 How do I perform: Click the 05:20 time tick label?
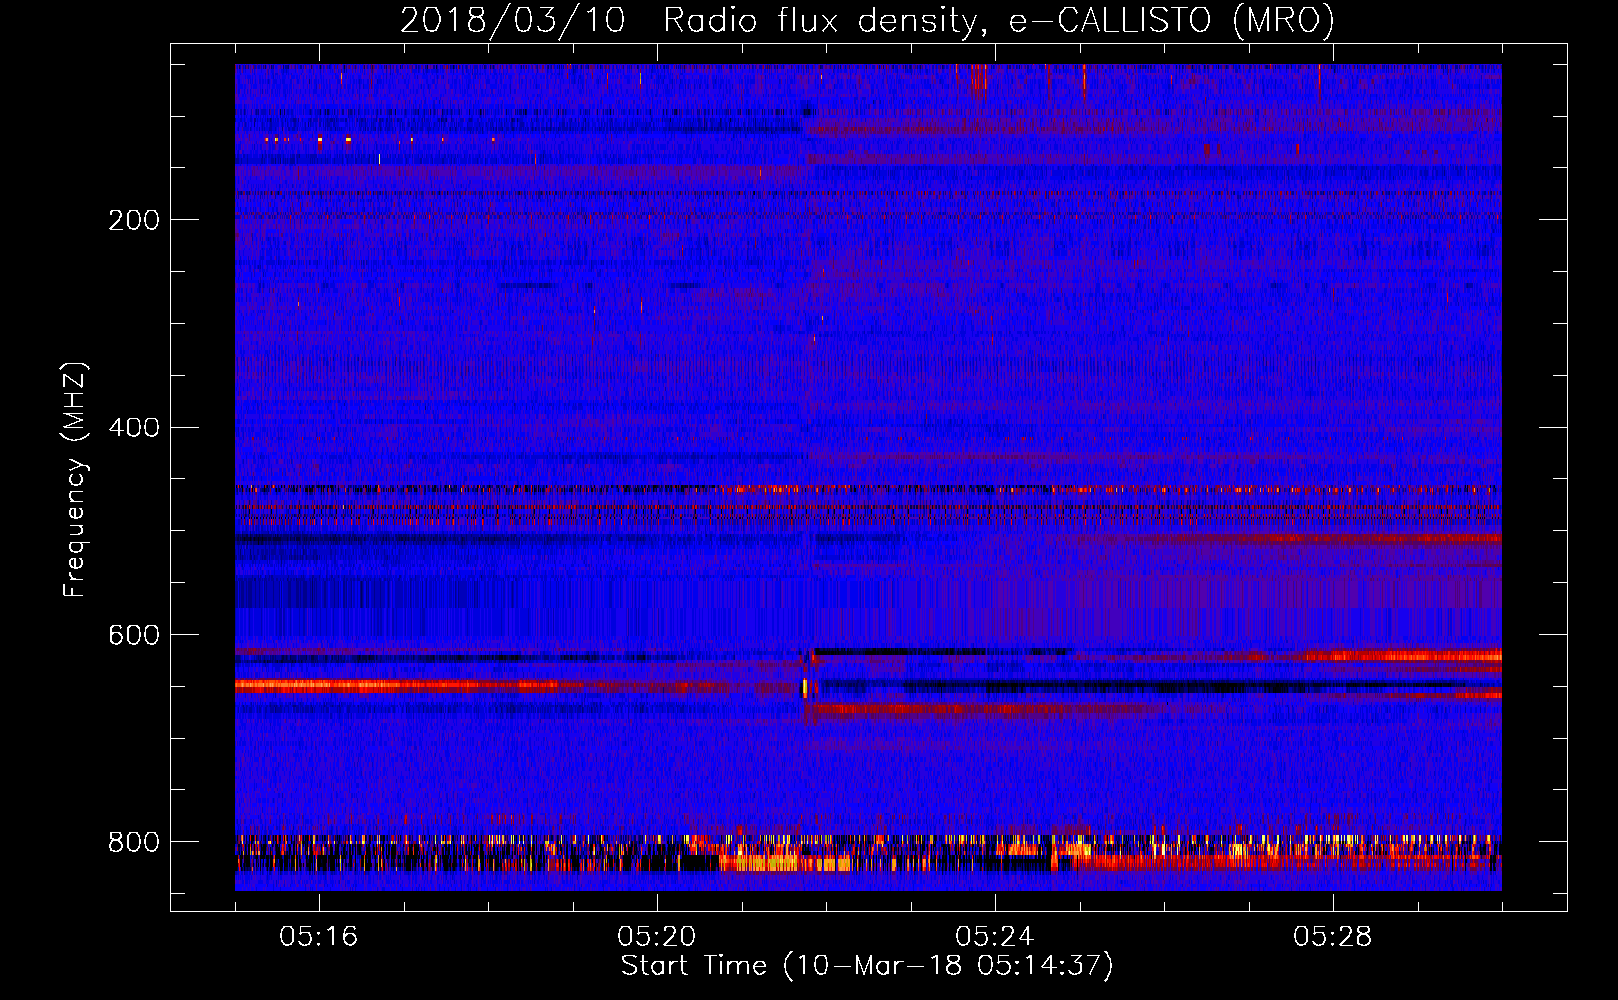[x=656, y=937]
